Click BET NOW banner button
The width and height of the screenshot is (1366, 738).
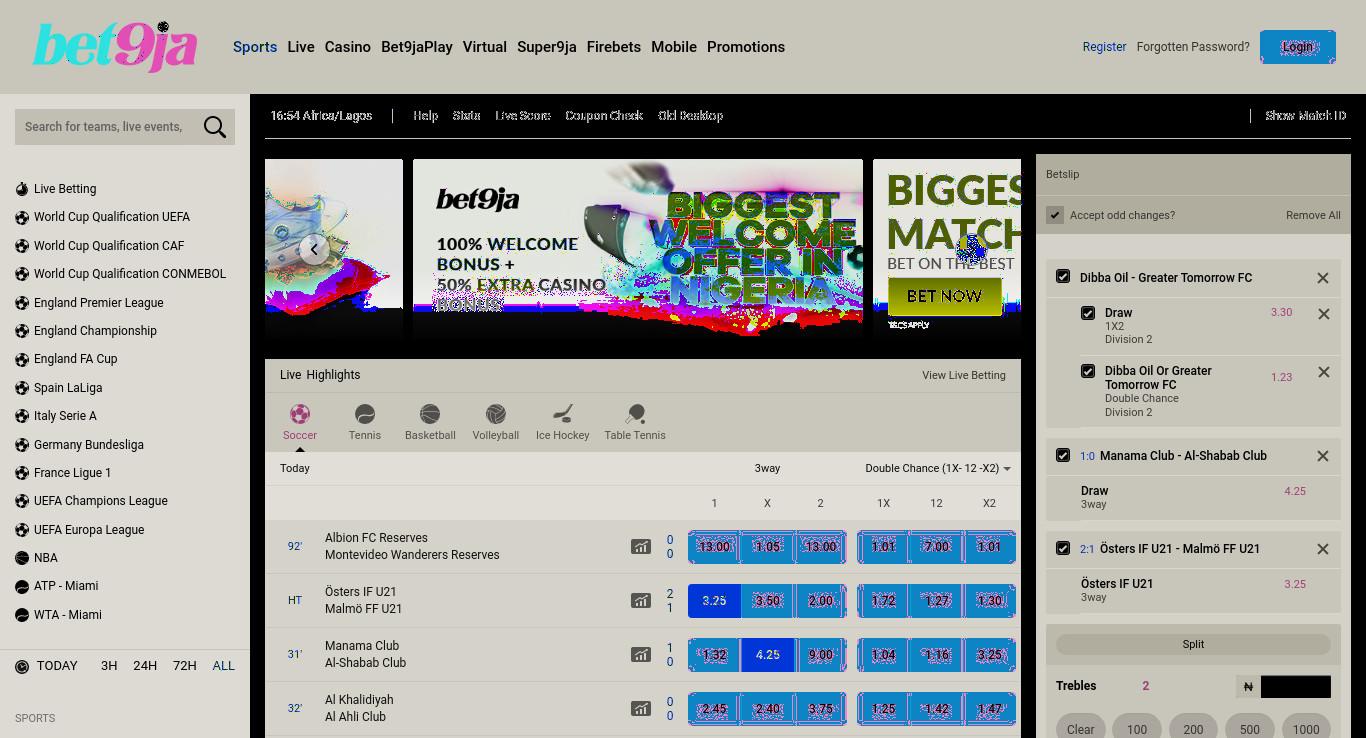(945, 296)
